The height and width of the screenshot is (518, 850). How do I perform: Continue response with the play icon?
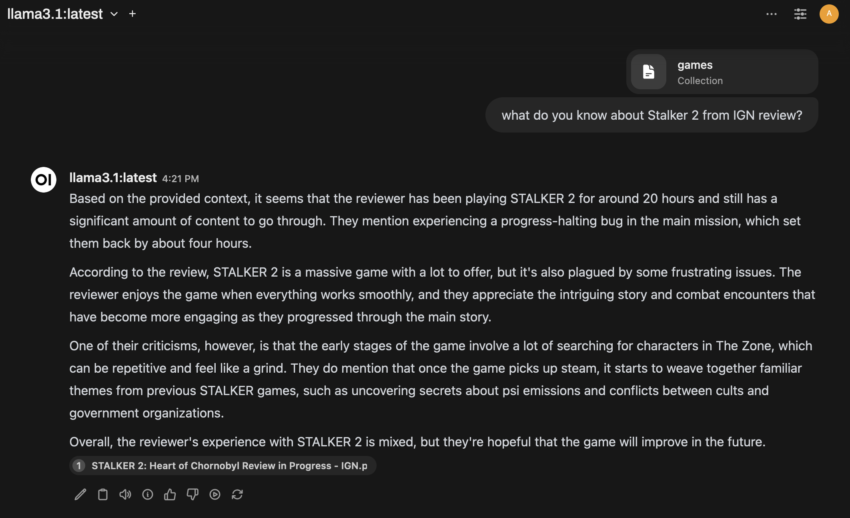coord(215,494)
